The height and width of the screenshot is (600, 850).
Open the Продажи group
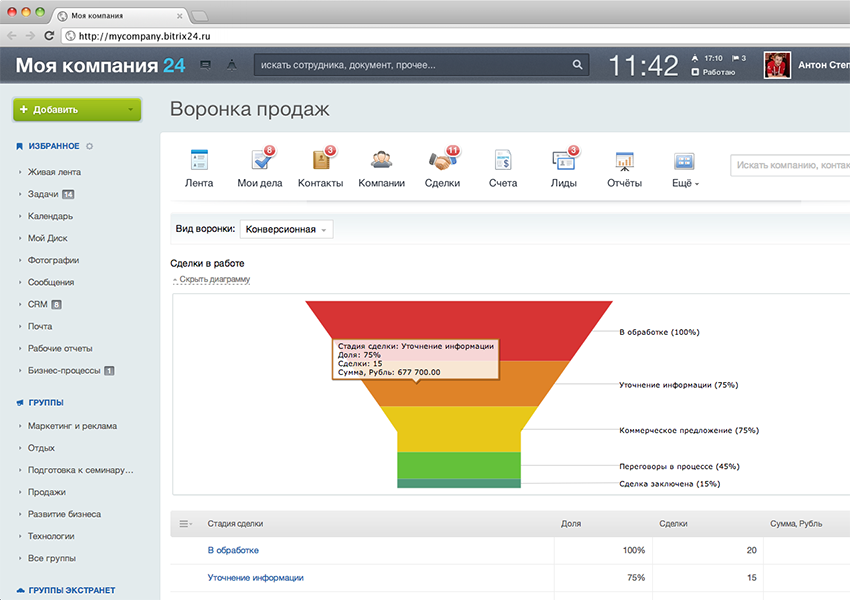[47, 492]
